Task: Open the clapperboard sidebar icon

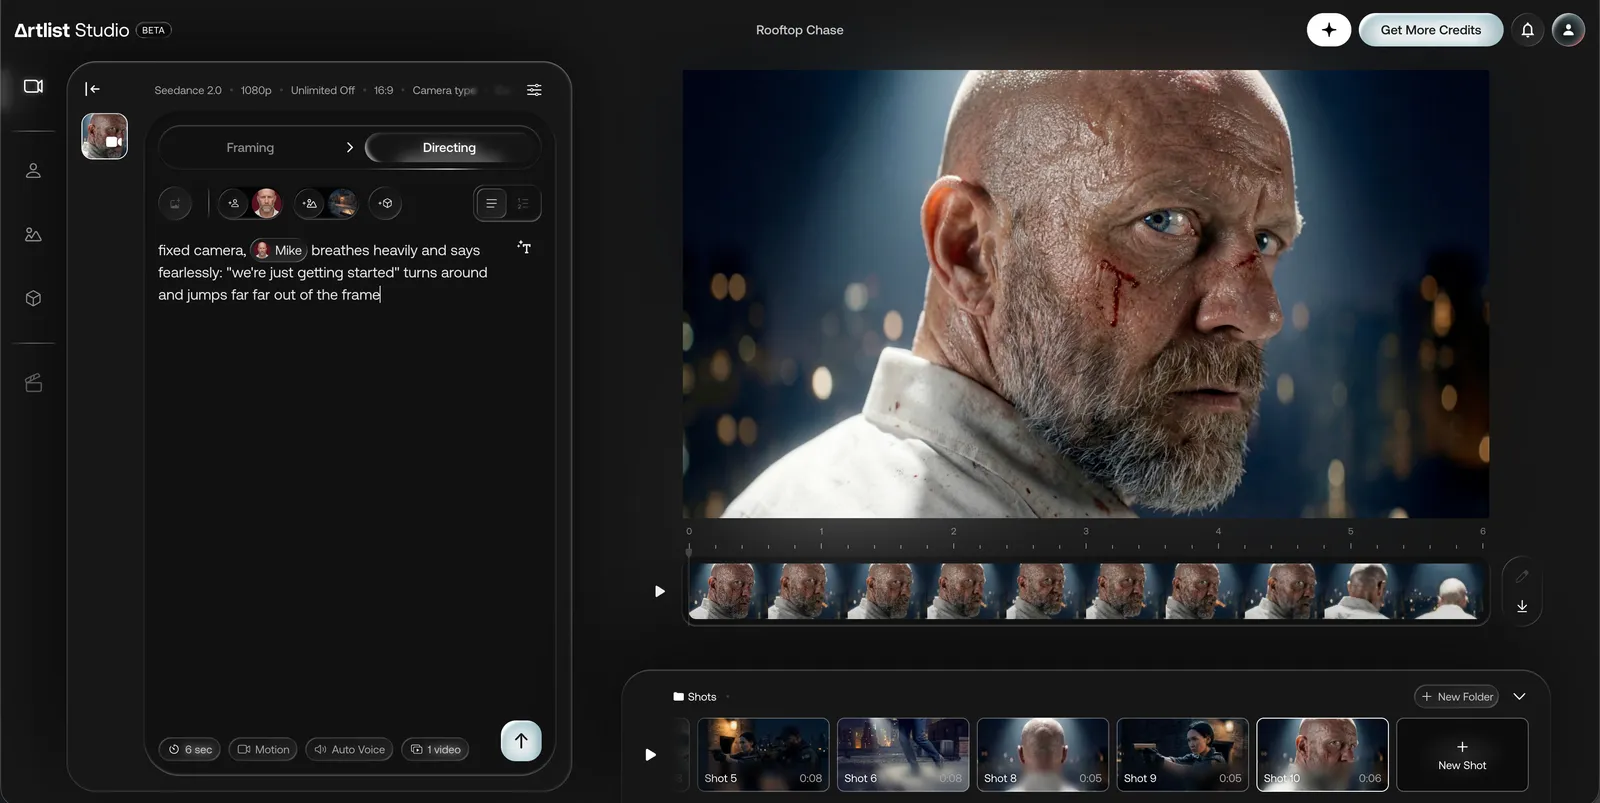Action: [33, 383]
